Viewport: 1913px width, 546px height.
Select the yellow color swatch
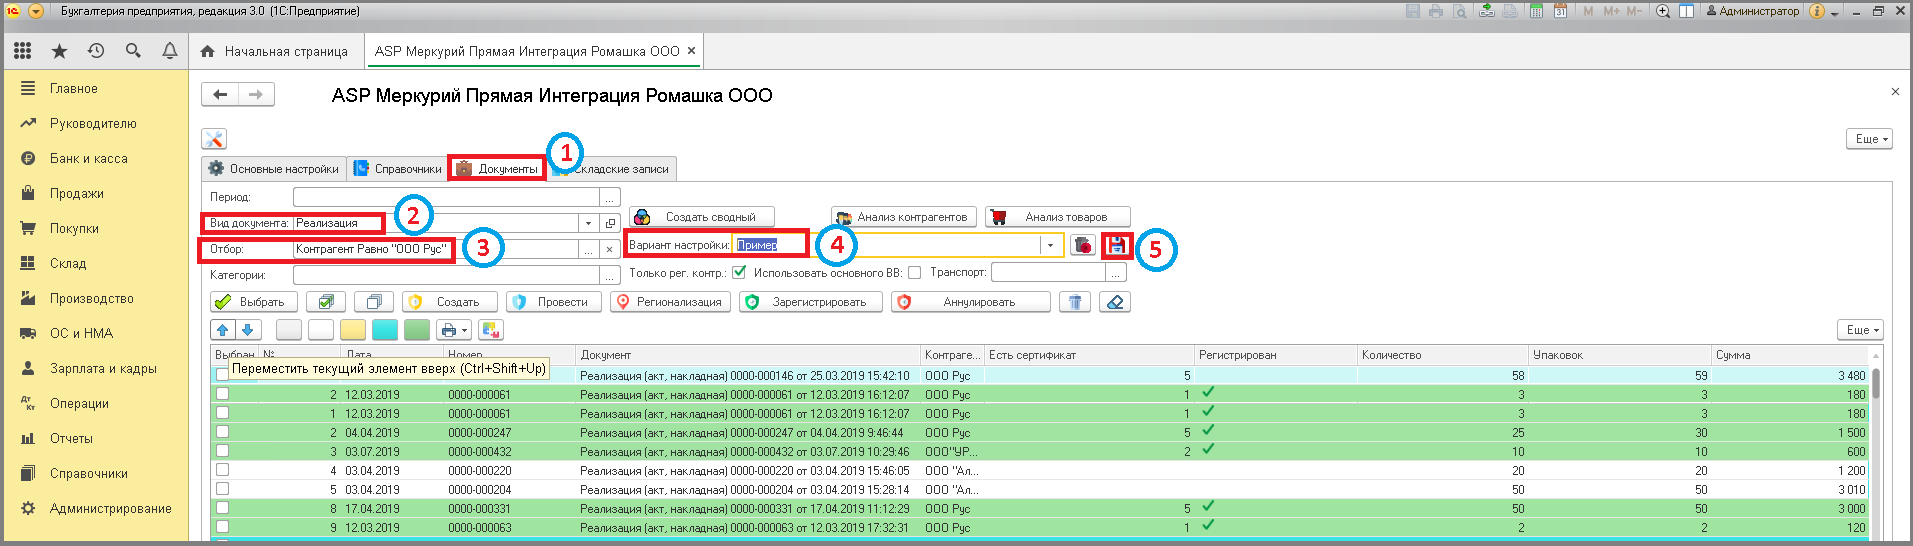353,330
